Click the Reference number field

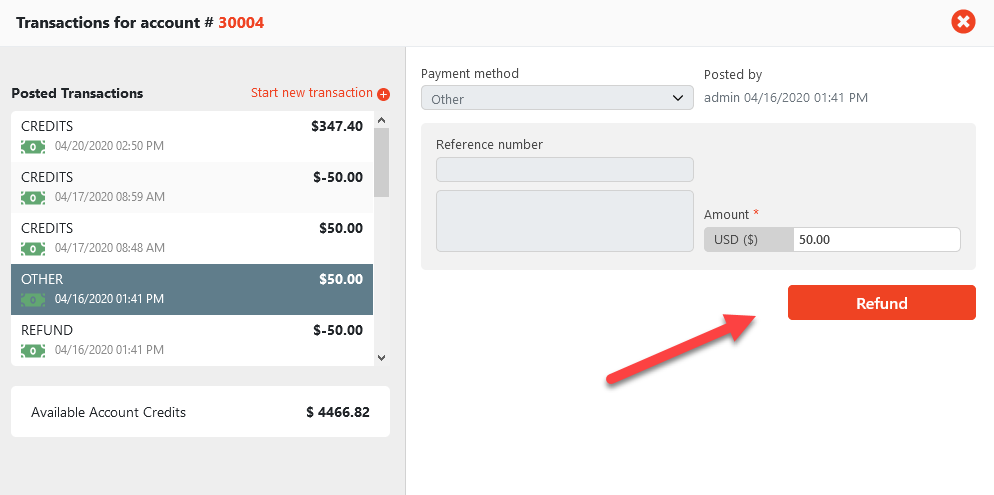tap(565, 170)
